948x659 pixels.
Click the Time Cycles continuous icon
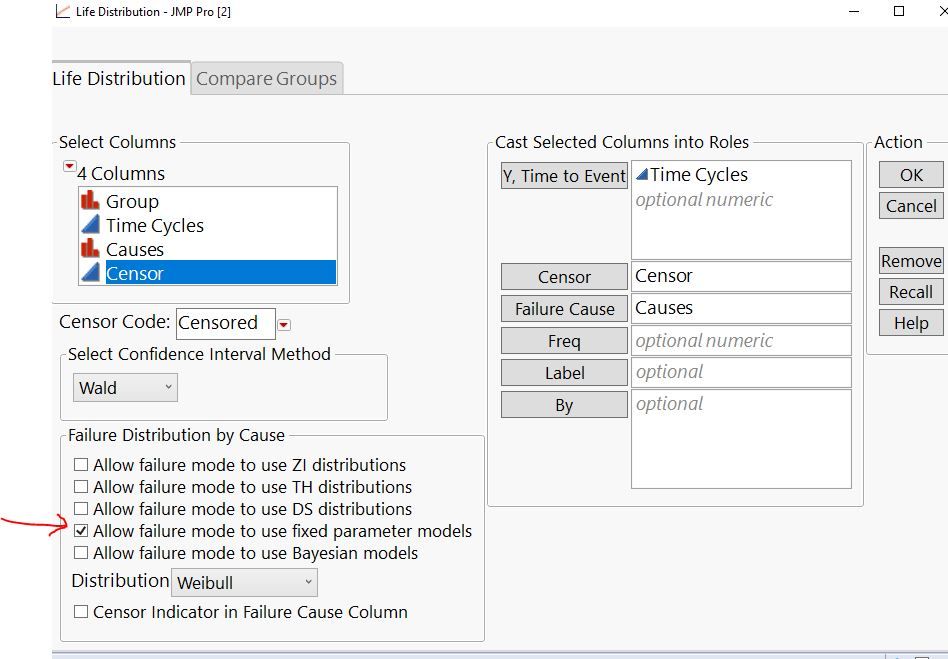coord(90,225)
